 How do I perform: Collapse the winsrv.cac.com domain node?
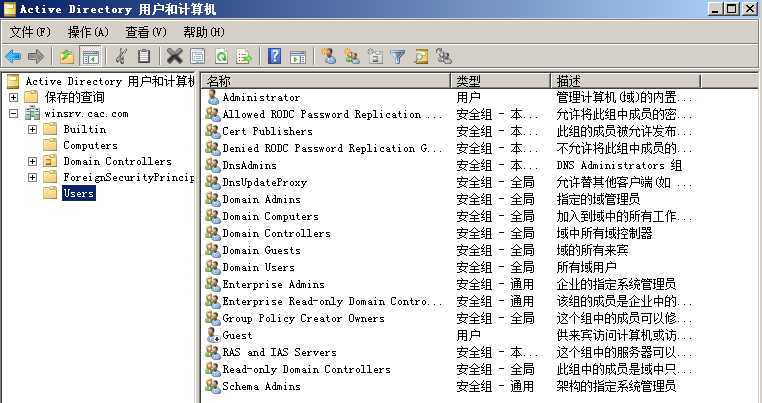(14, 114)
